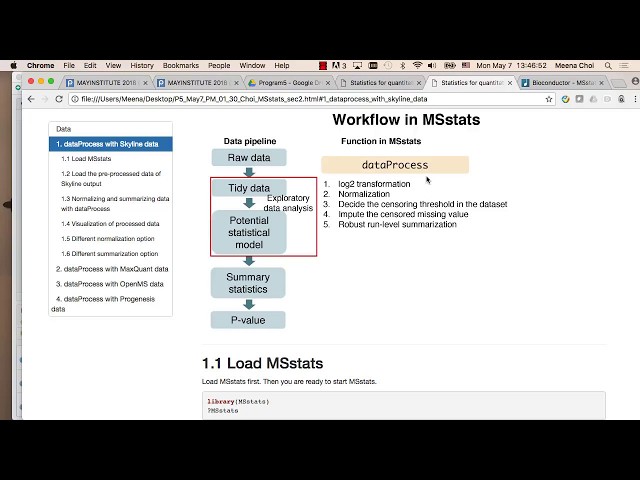Screen dimensions: 640x480
Task: Open 3. dataProcess with OpenMS data
Action: click(x=109, y=284)
